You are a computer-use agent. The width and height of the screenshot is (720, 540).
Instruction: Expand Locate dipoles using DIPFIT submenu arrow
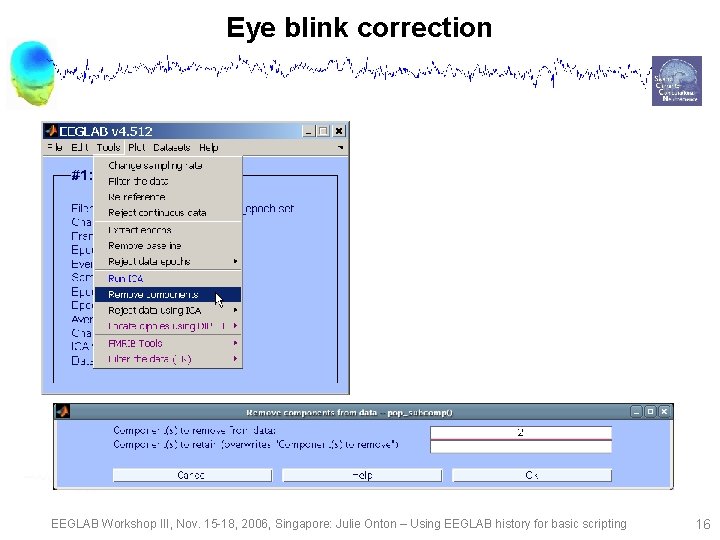[x=236, y=326]
